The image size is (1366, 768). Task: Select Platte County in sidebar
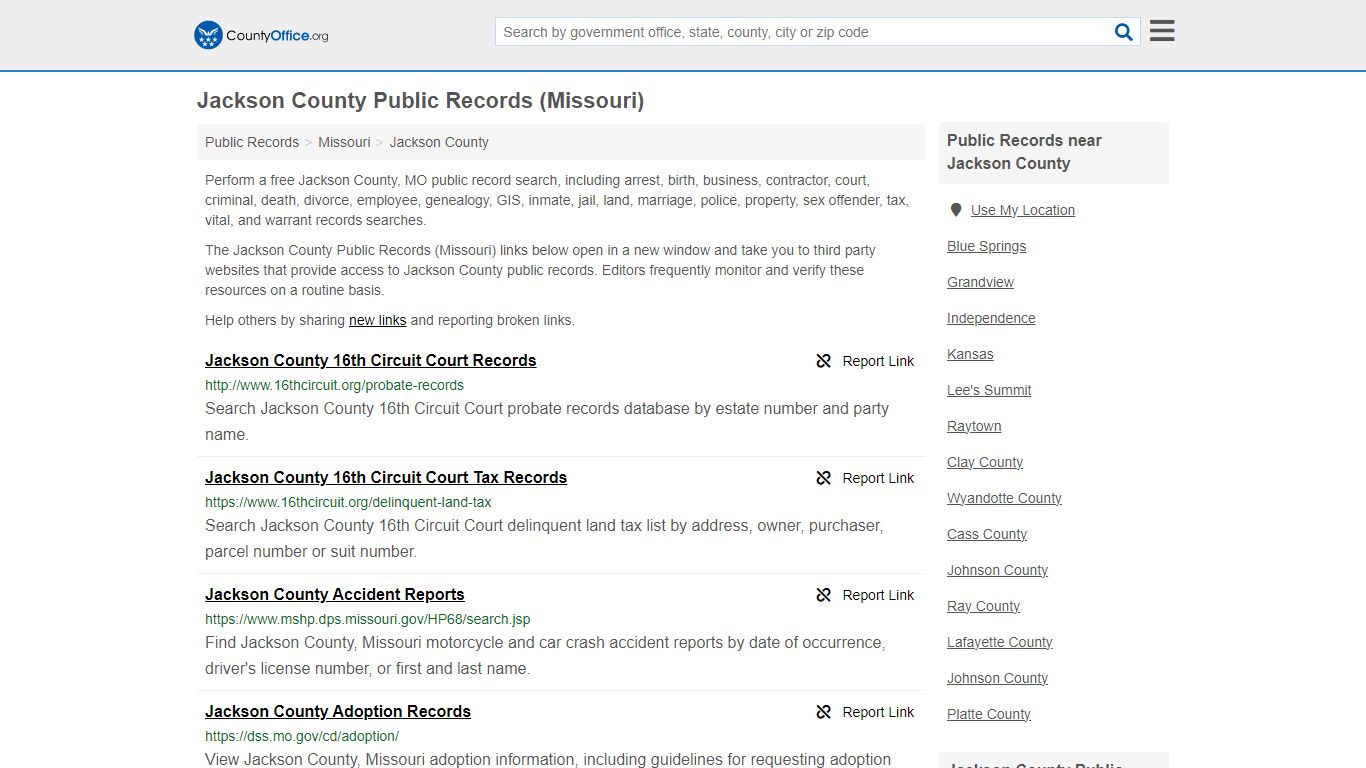tap(989, 714)
